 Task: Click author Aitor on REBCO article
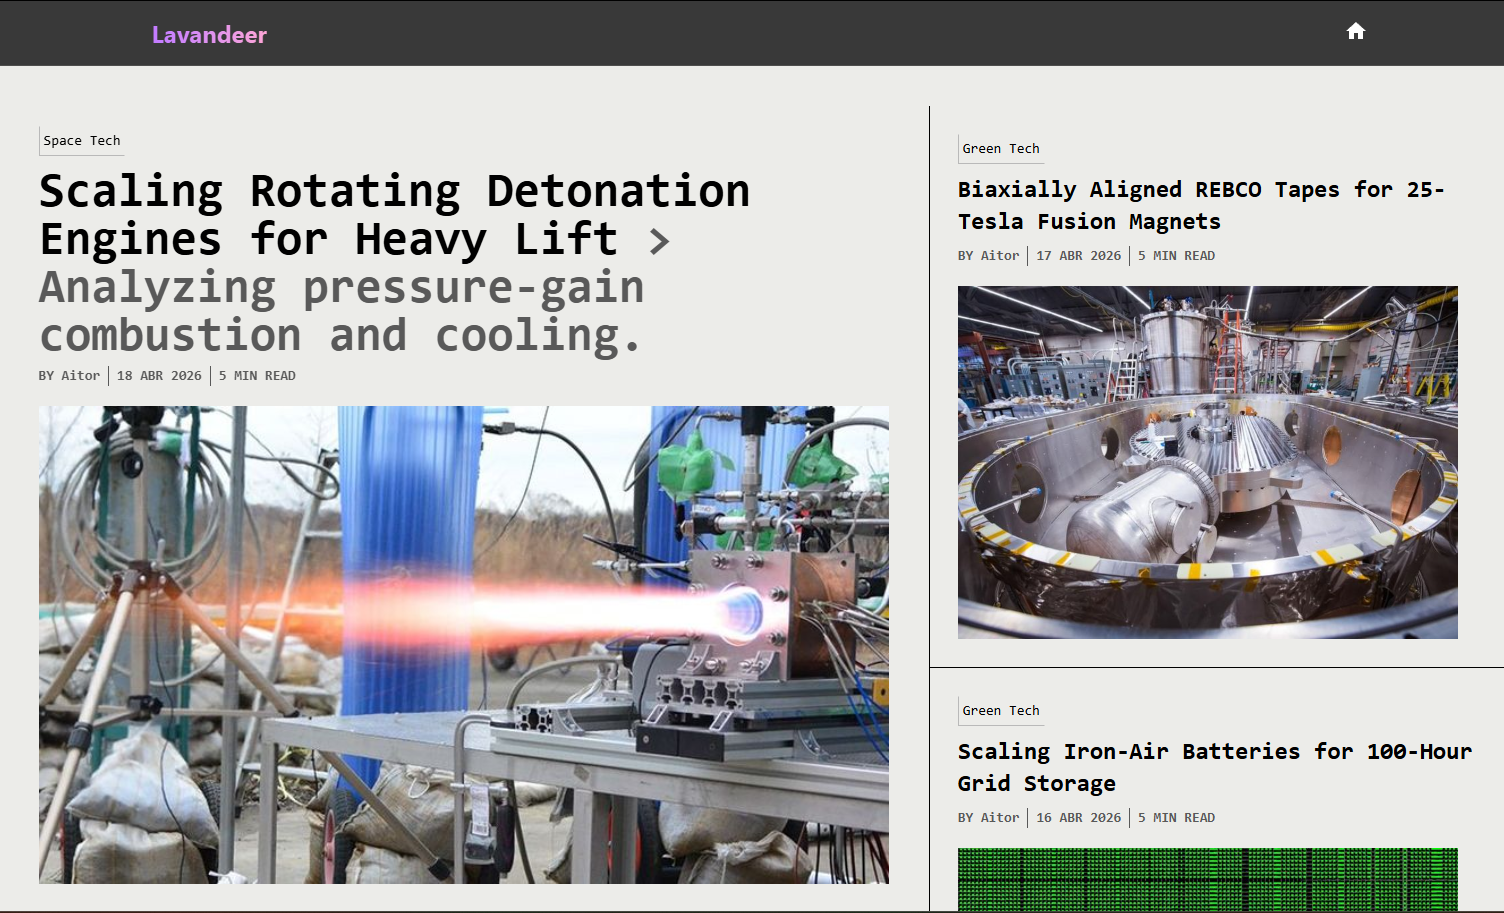click(x=1000, y=256)
